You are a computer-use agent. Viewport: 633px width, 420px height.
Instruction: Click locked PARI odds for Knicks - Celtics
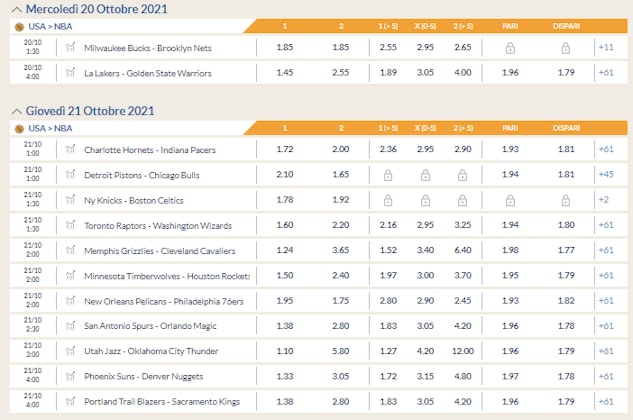pos(510,200)
